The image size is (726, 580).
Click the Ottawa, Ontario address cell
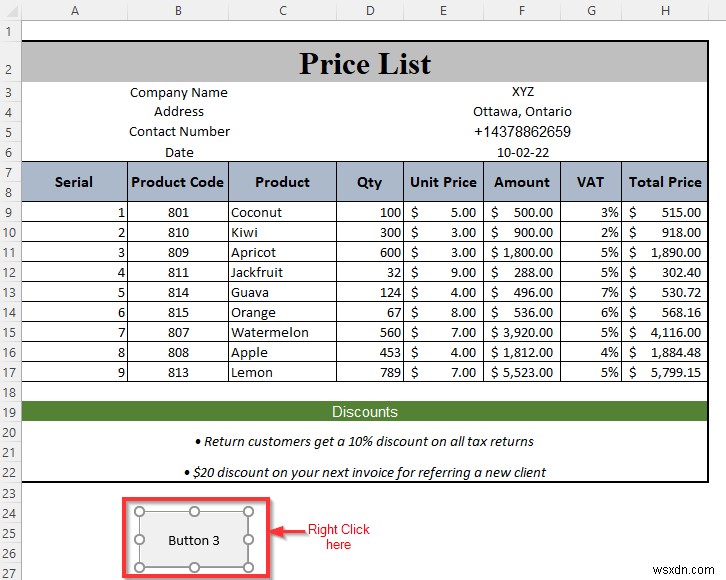(522, 112)
